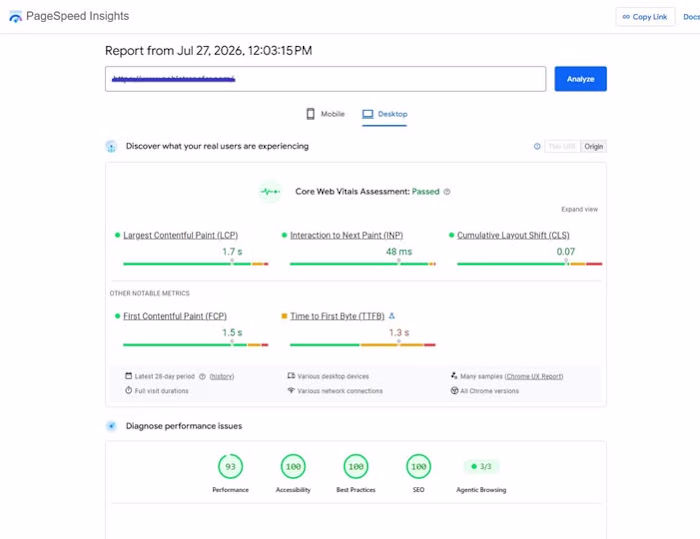Open Largest Contentful Paint (LCP) link

(180, 235)
